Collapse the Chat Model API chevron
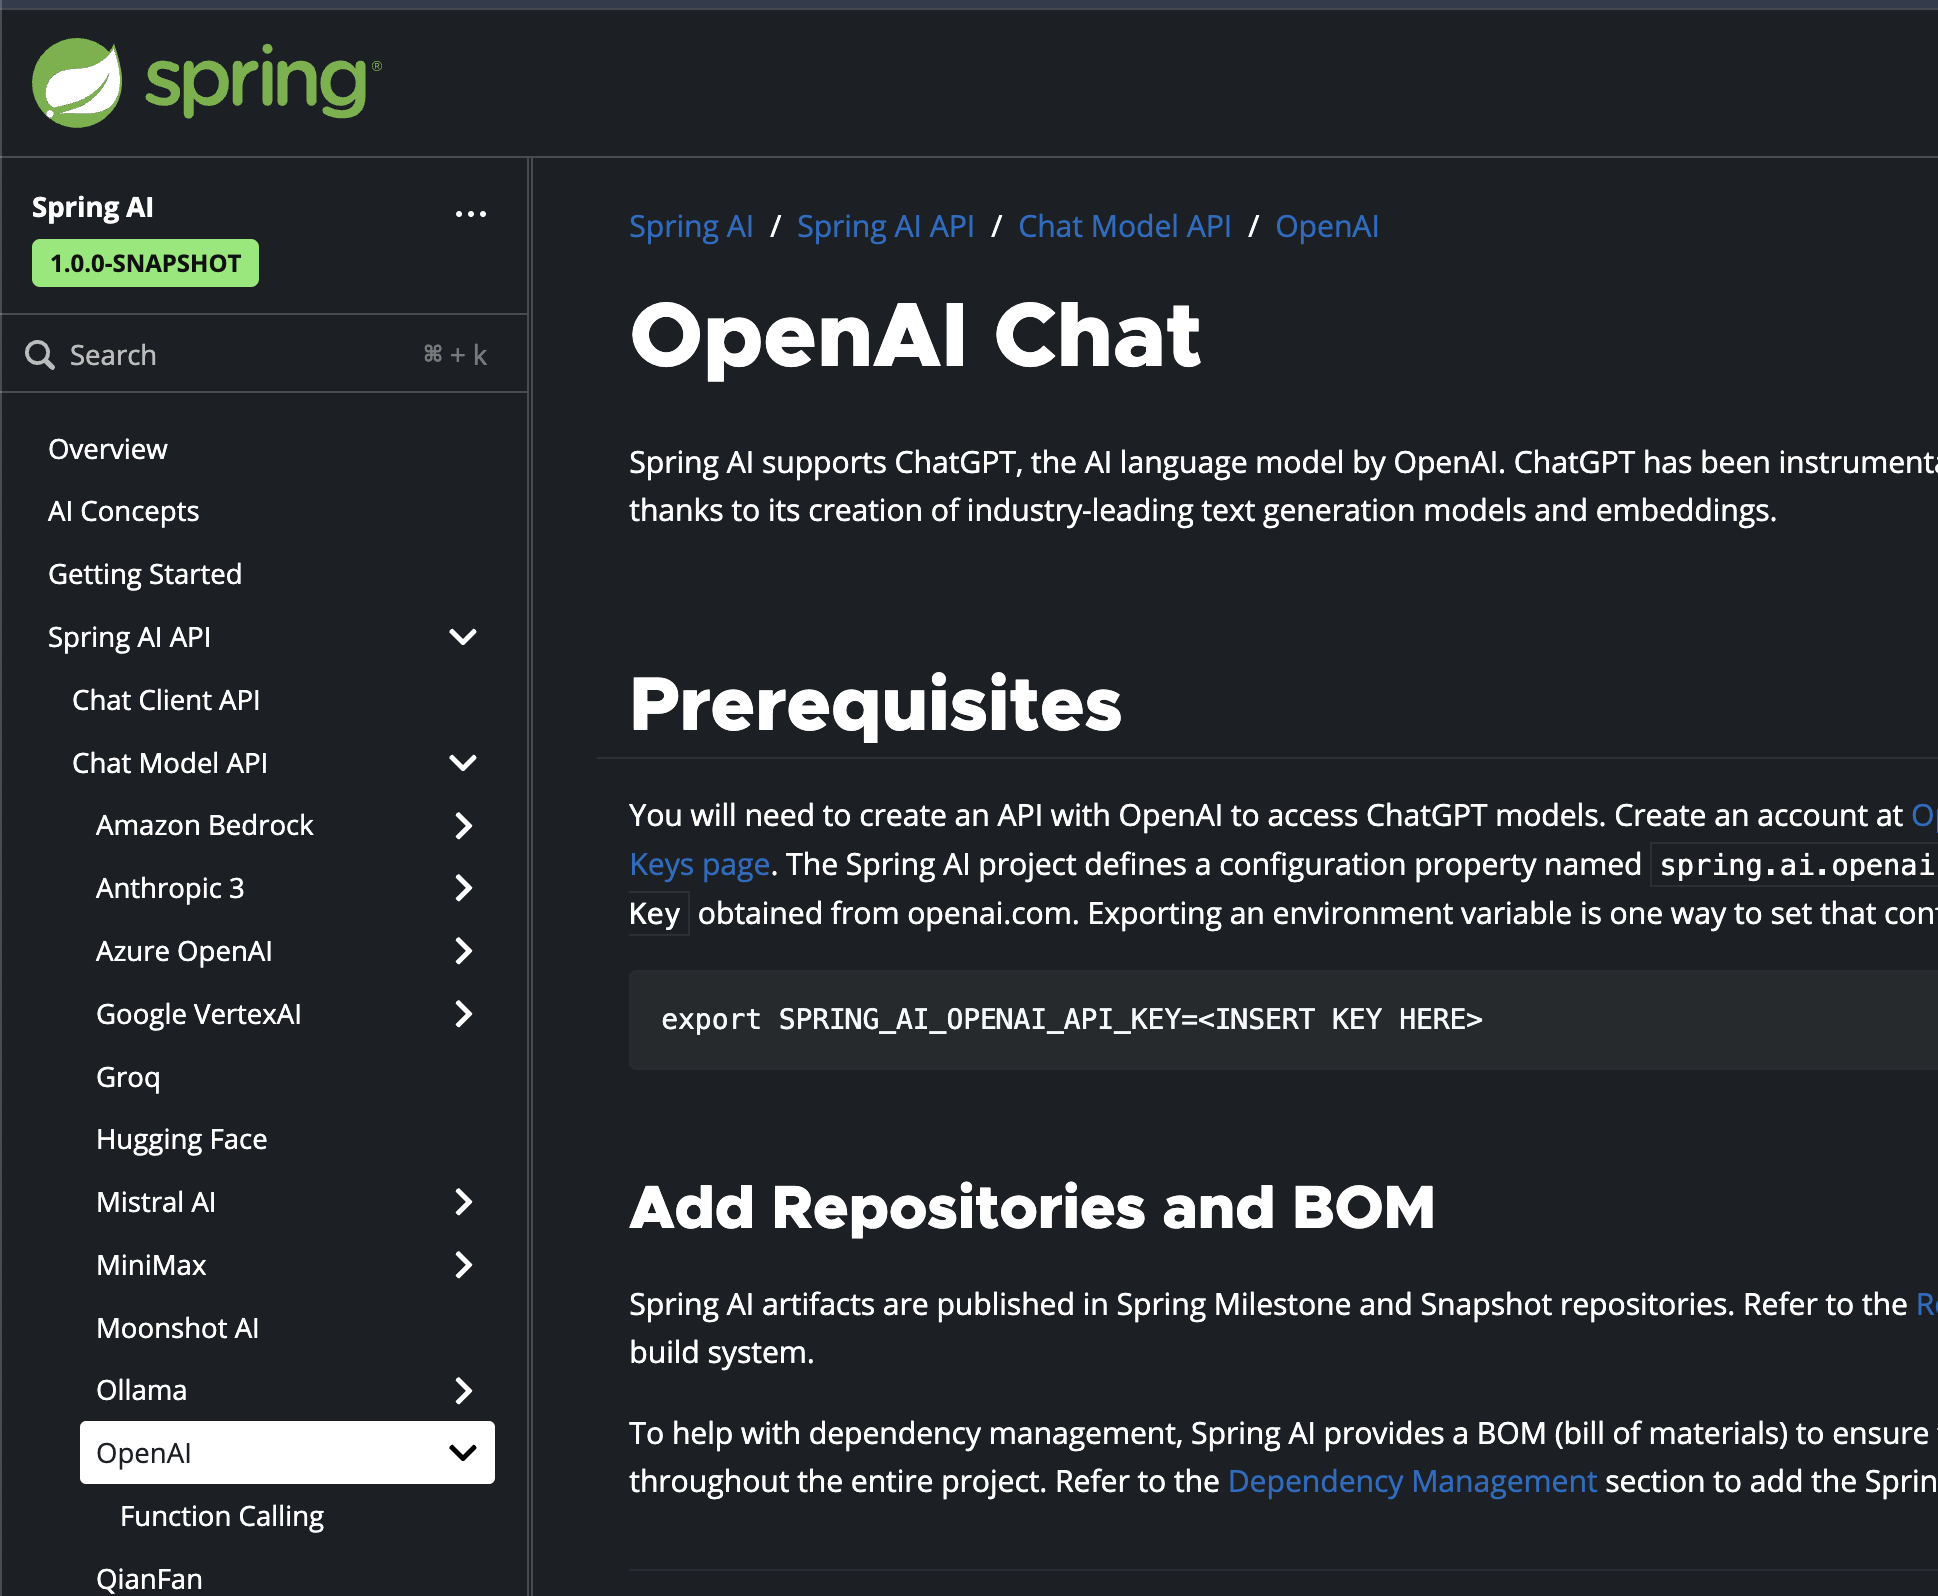Screen dimensions: 1938x1596 coord(463,763)
